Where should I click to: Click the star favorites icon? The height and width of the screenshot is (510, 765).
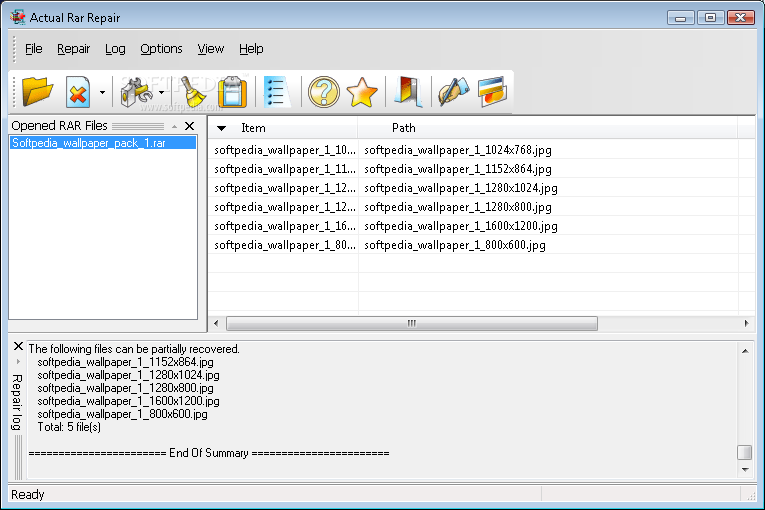tap(362, 92)
